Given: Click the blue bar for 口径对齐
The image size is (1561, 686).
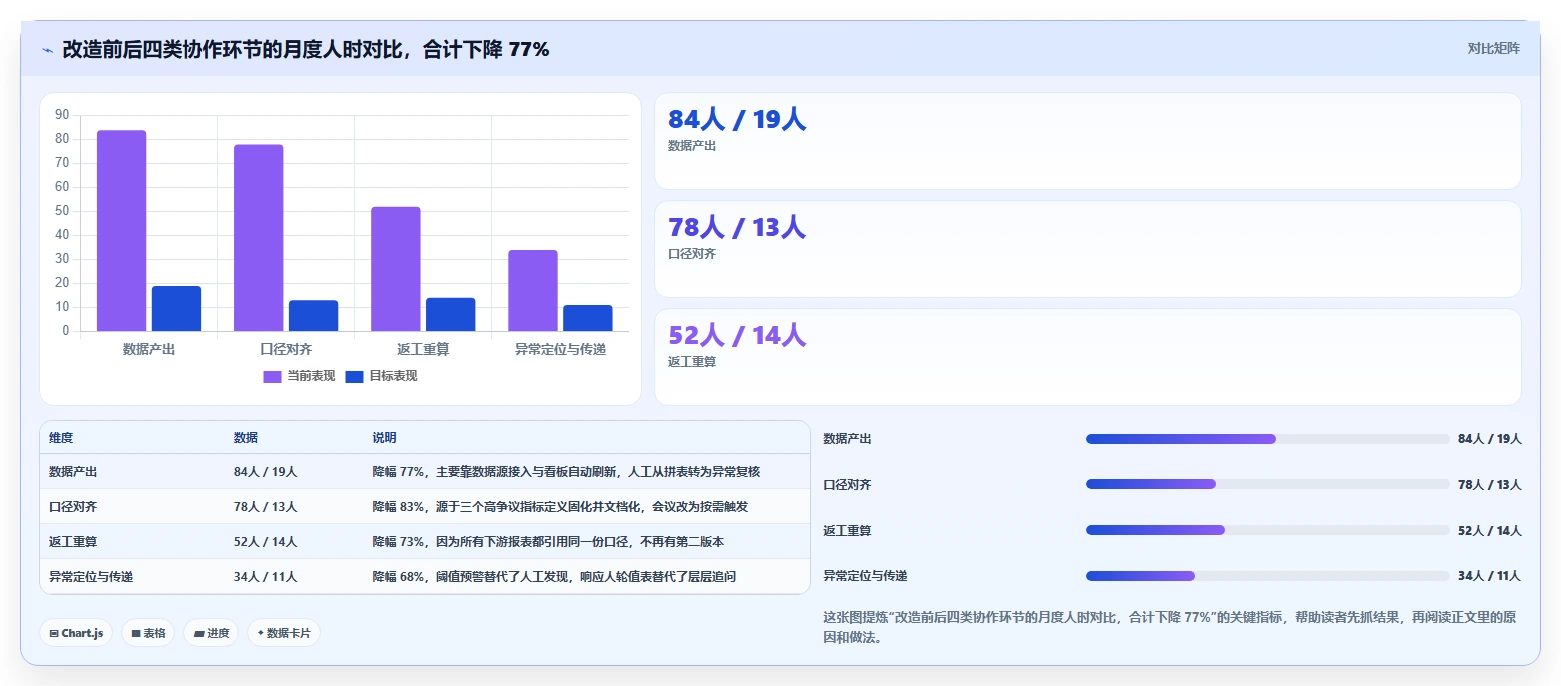Looking at the screenshot, I should pos(313,316).
